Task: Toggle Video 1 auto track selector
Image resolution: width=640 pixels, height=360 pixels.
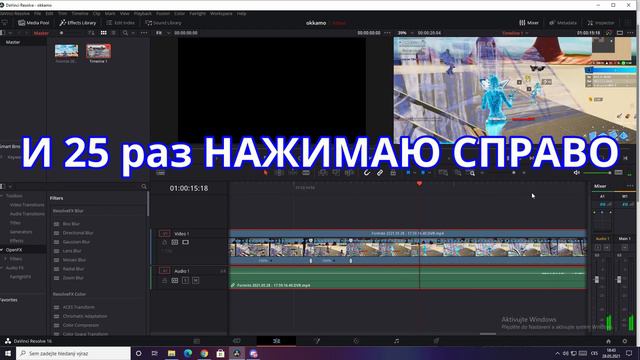Action: tap(175, 242)
